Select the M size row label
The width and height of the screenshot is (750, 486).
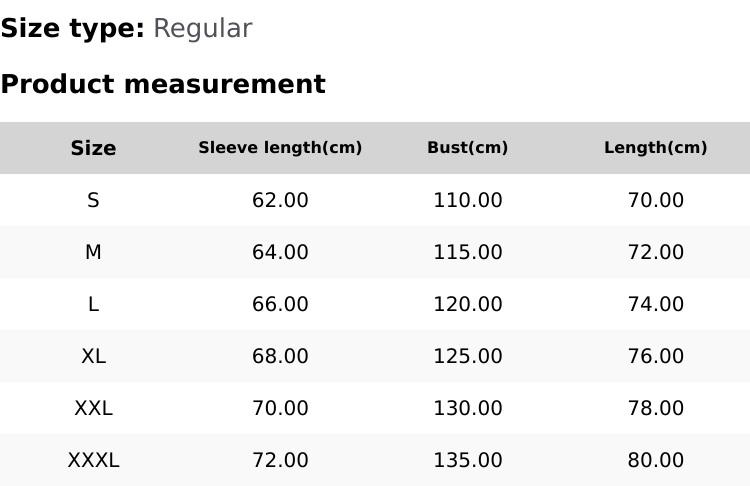tap(93, 252)
